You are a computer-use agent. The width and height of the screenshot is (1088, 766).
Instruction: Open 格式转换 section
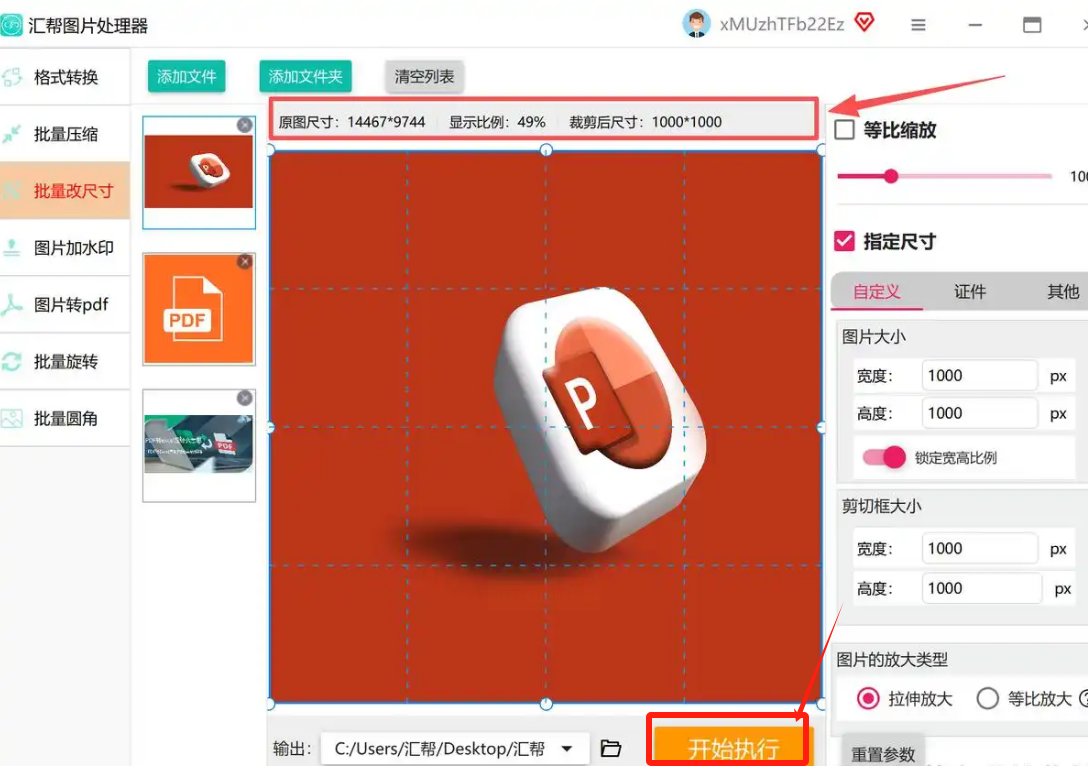(65, 77)
